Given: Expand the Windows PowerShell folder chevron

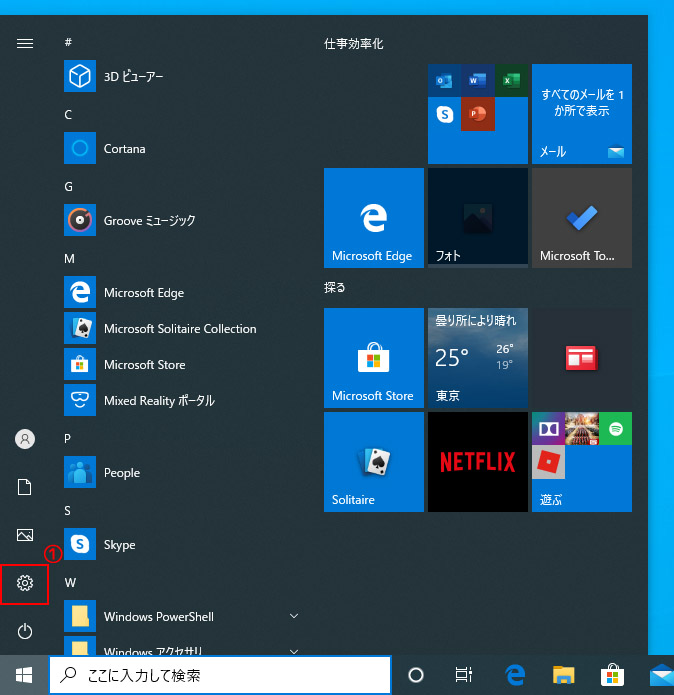Looking at the screenshot, I should click(x=293, y=616).
